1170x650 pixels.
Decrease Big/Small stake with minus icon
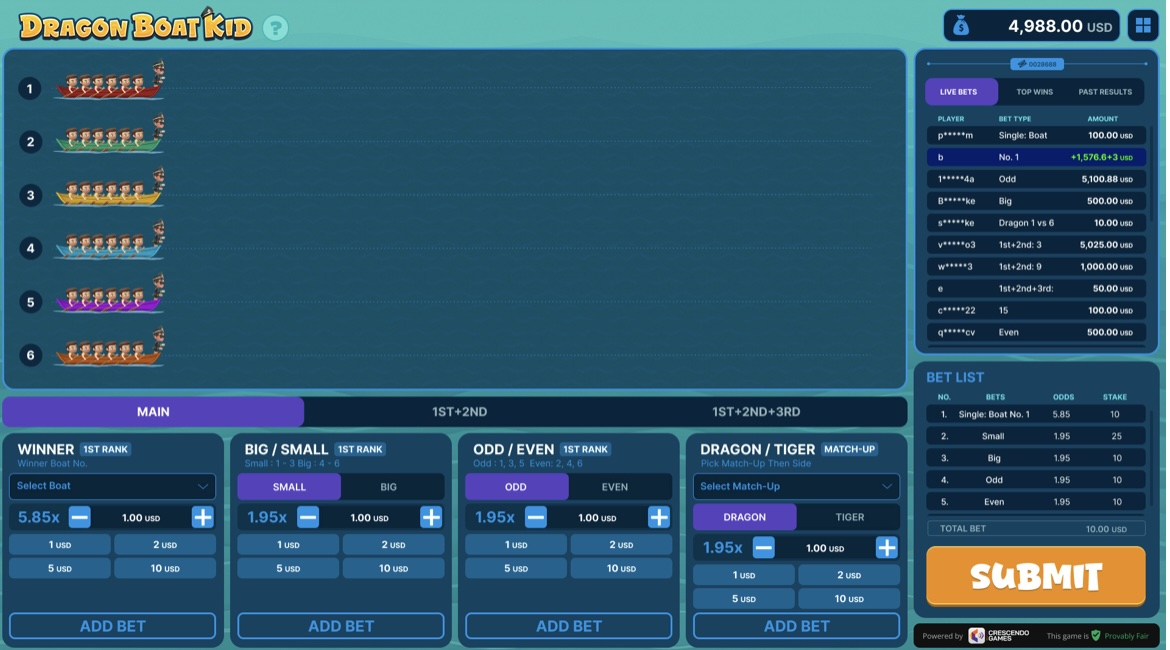(307, 517)
